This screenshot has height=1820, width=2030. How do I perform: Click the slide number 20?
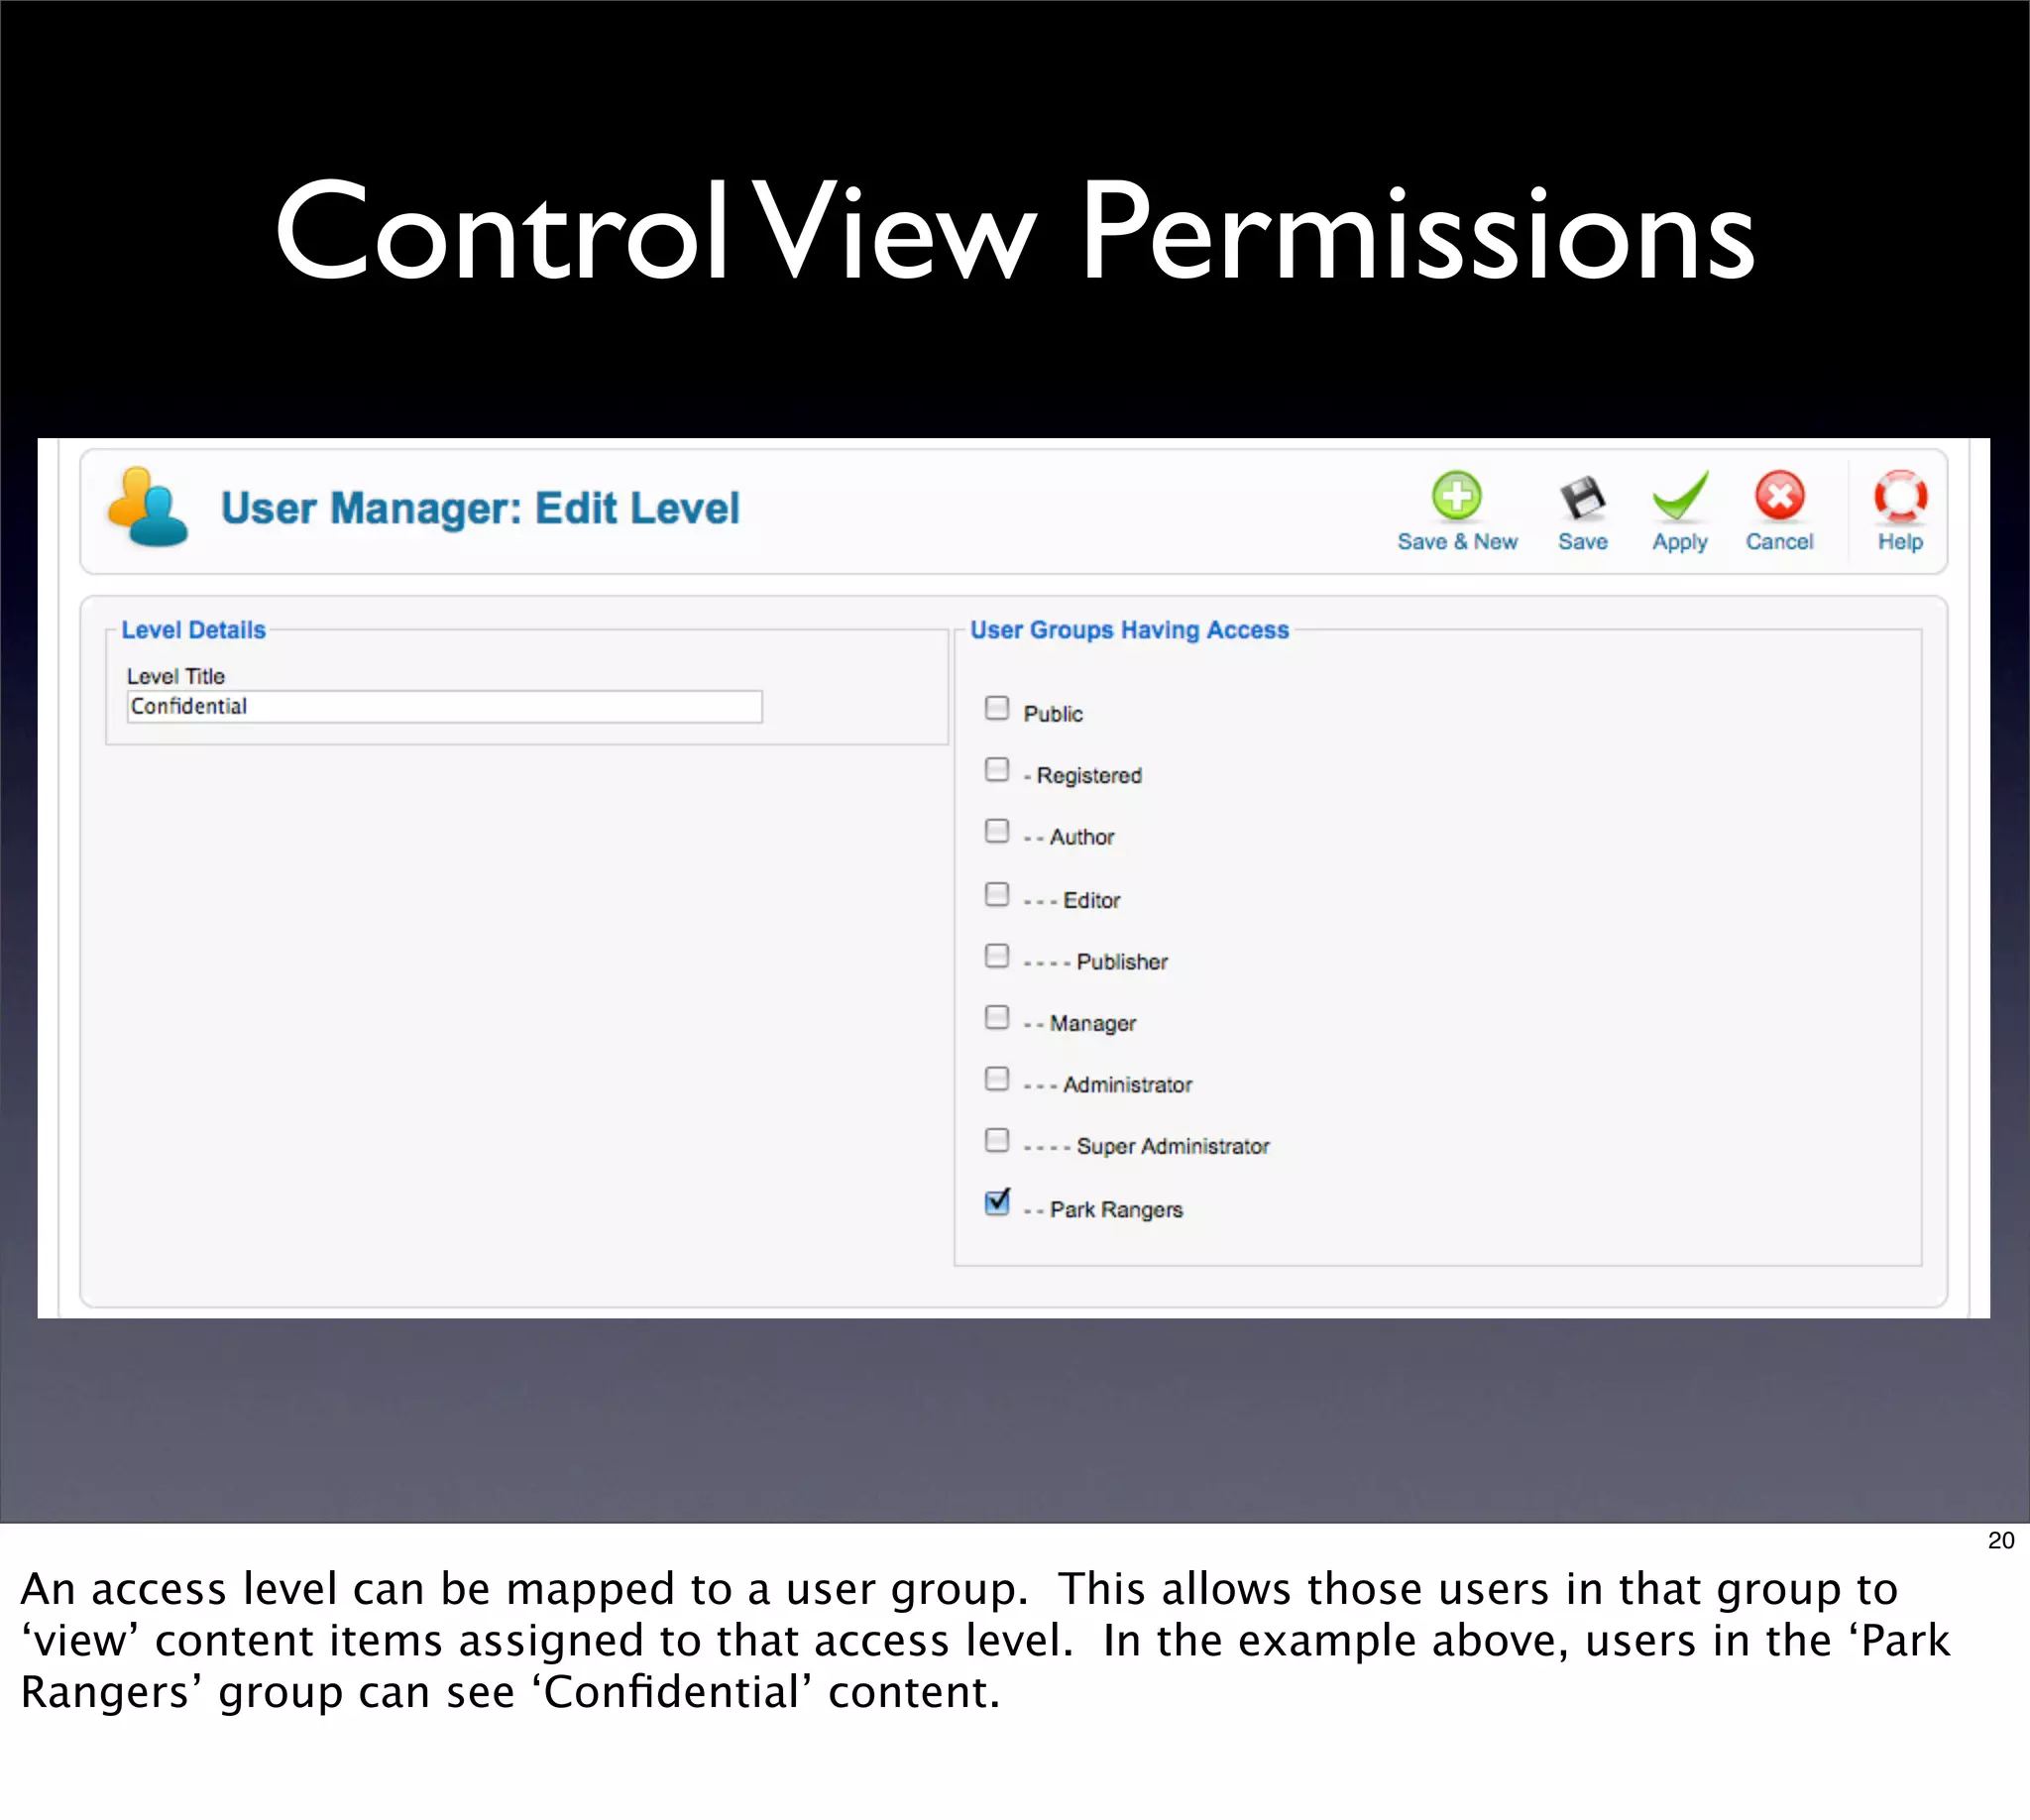click(x=2001, y=1541)
